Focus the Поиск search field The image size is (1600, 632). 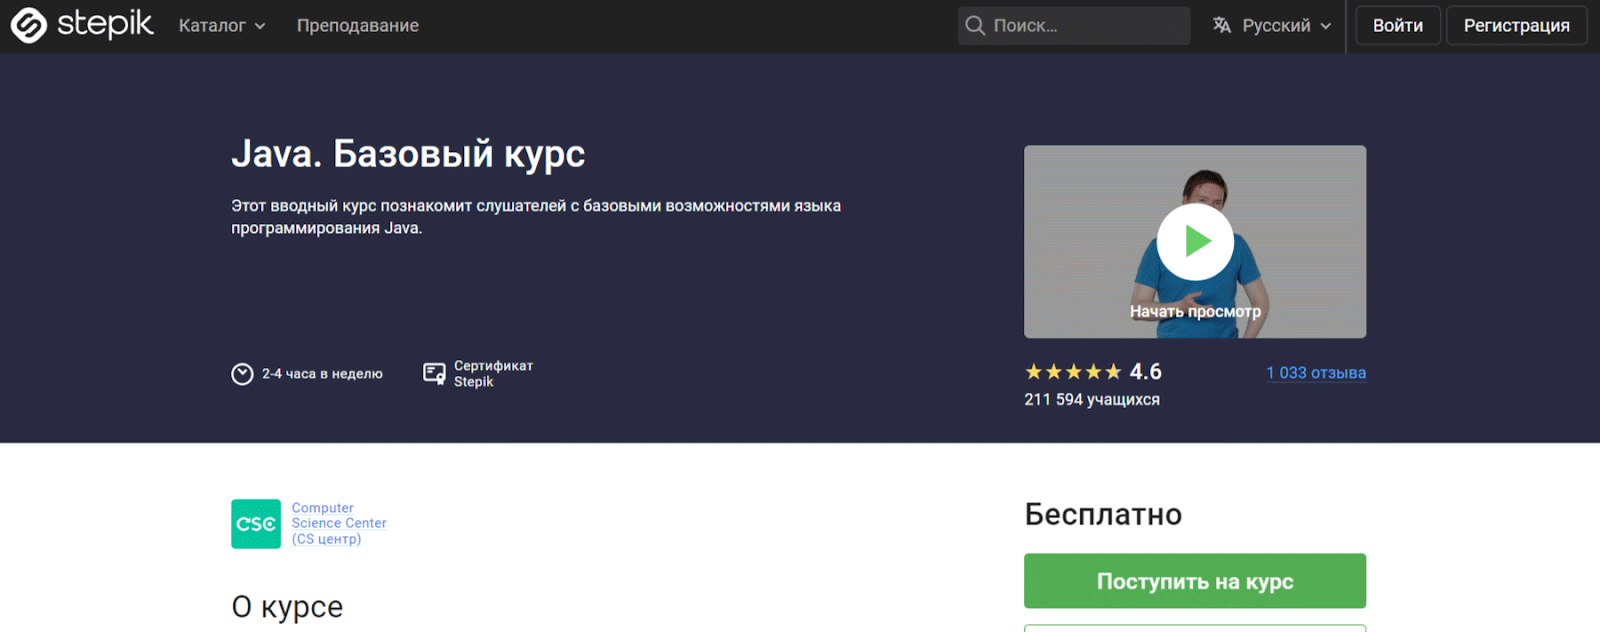pyautogui.click(x=1085, y=26)
